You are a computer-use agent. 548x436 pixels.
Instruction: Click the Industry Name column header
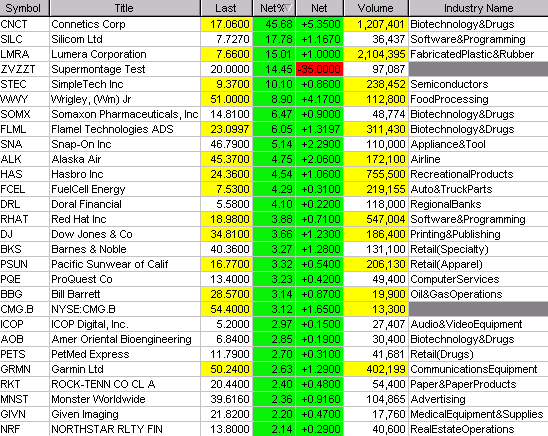point(478,8)
